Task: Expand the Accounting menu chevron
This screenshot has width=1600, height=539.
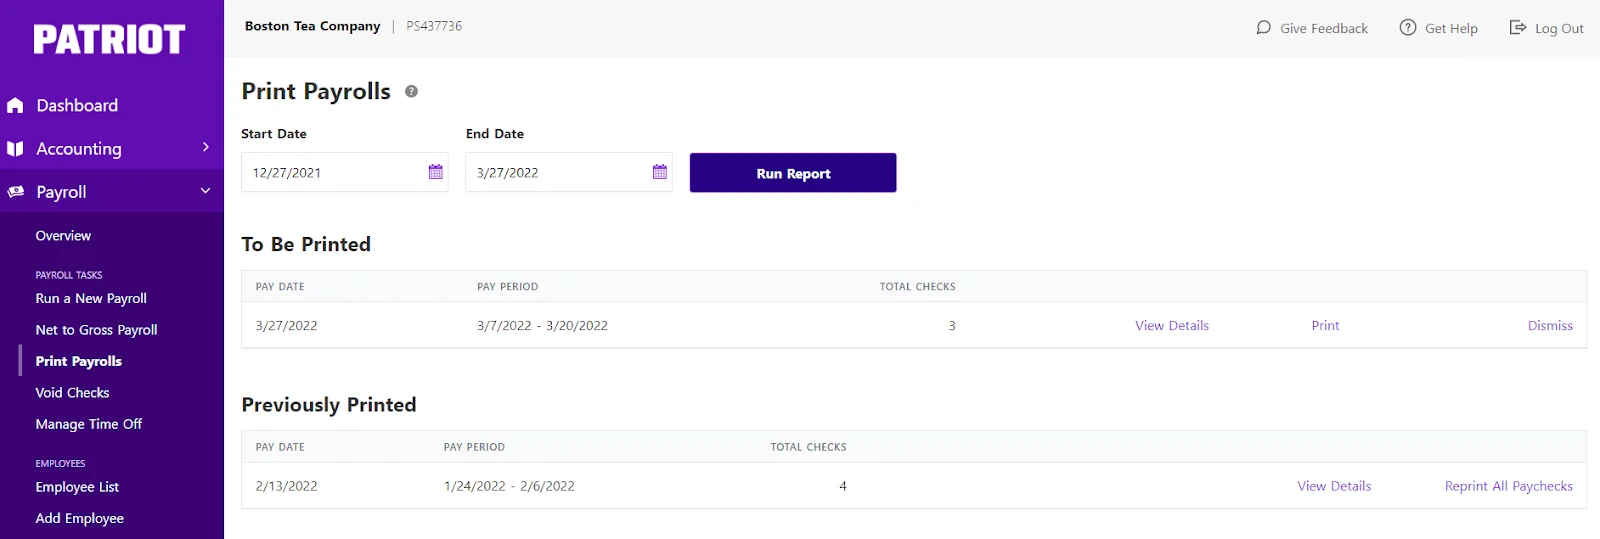Action: tap(206, 147)
